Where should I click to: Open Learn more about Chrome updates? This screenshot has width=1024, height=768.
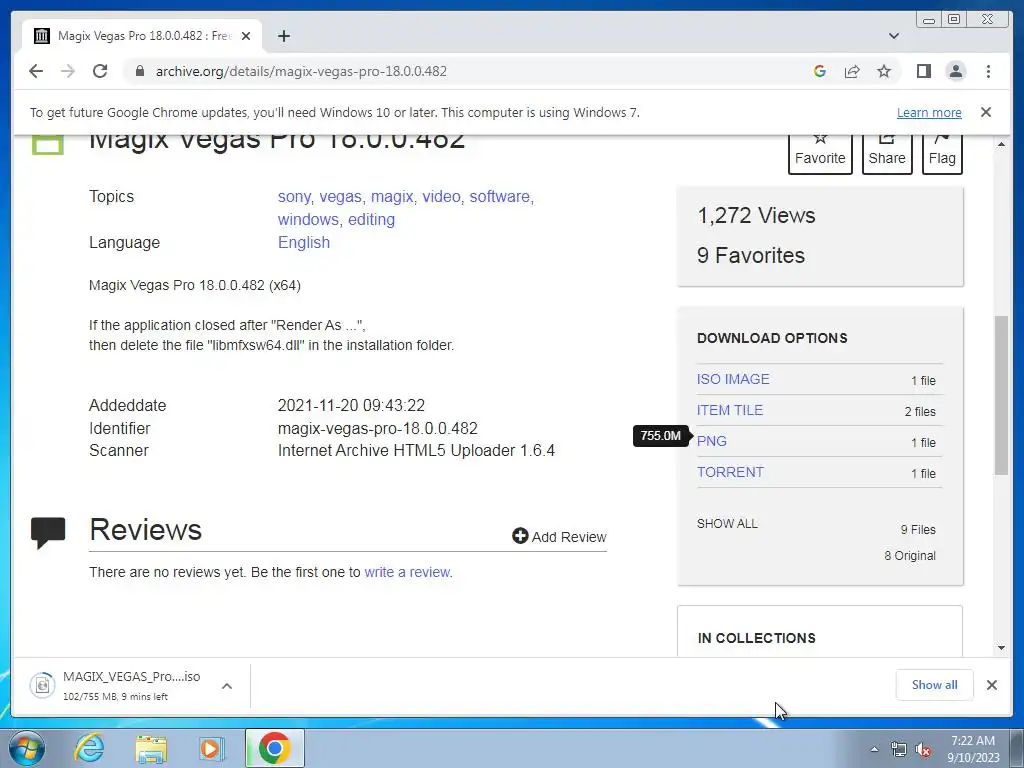[x=929, y=112]
